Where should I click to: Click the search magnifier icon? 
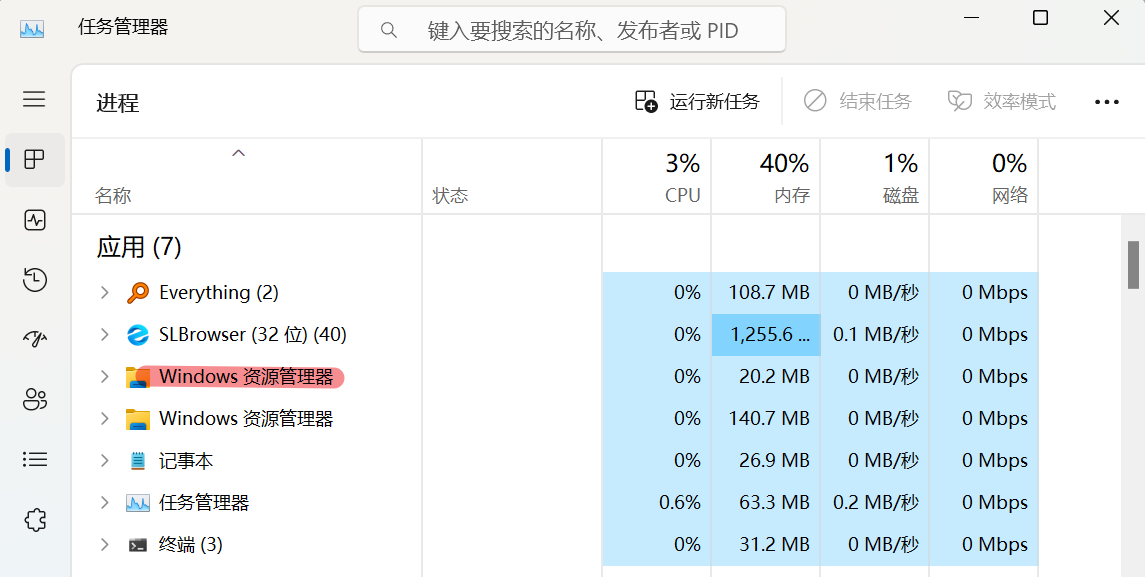click(388, 30)
